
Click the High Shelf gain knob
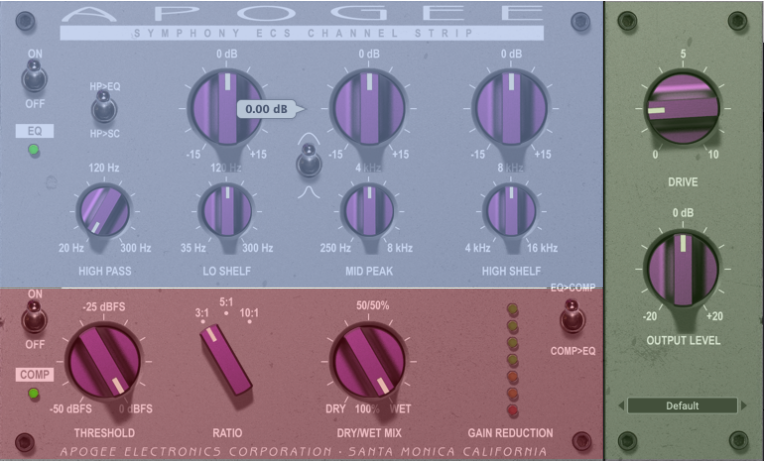coord(510,103)
